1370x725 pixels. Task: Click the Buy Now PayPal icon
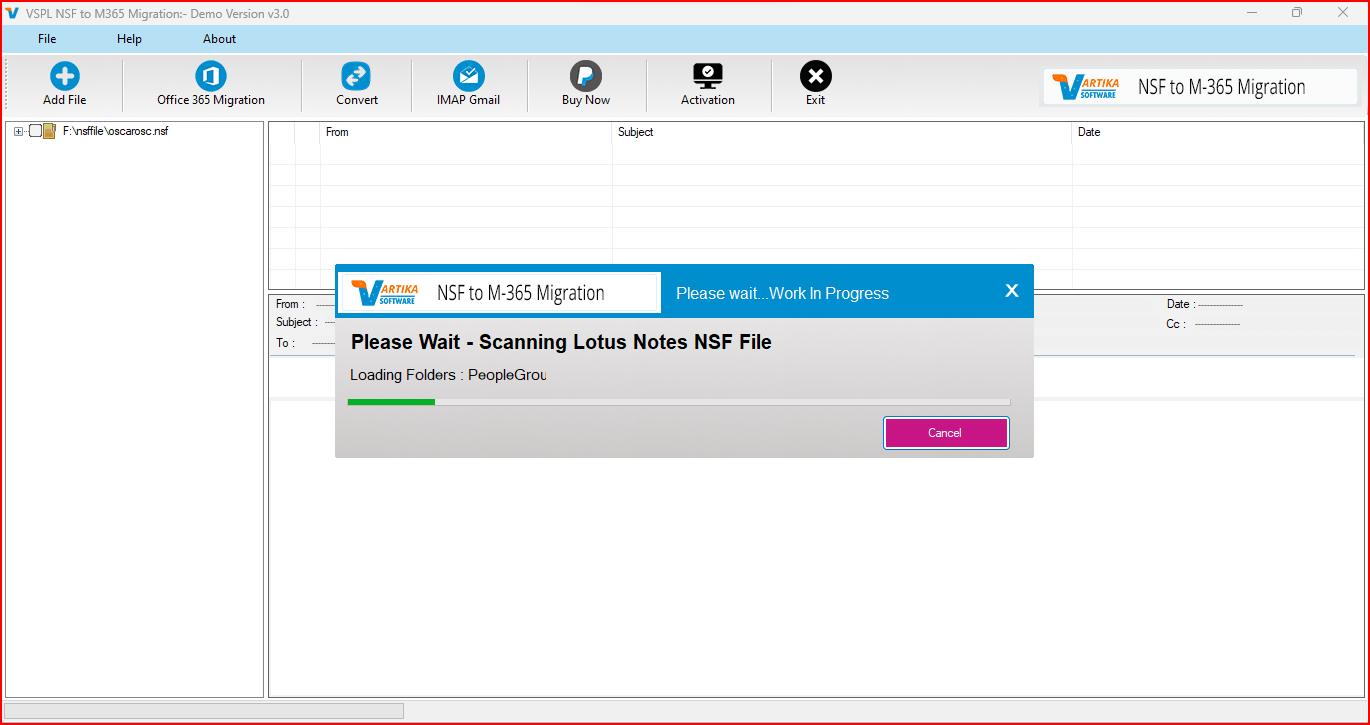[586, 77]
